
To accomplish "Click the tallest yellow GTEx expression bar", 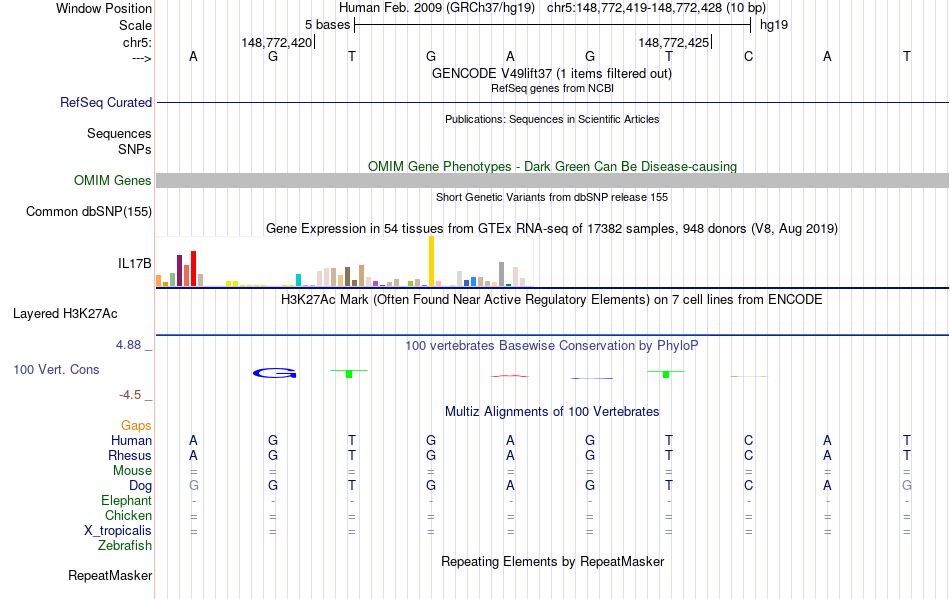I will tap(431, 261).
